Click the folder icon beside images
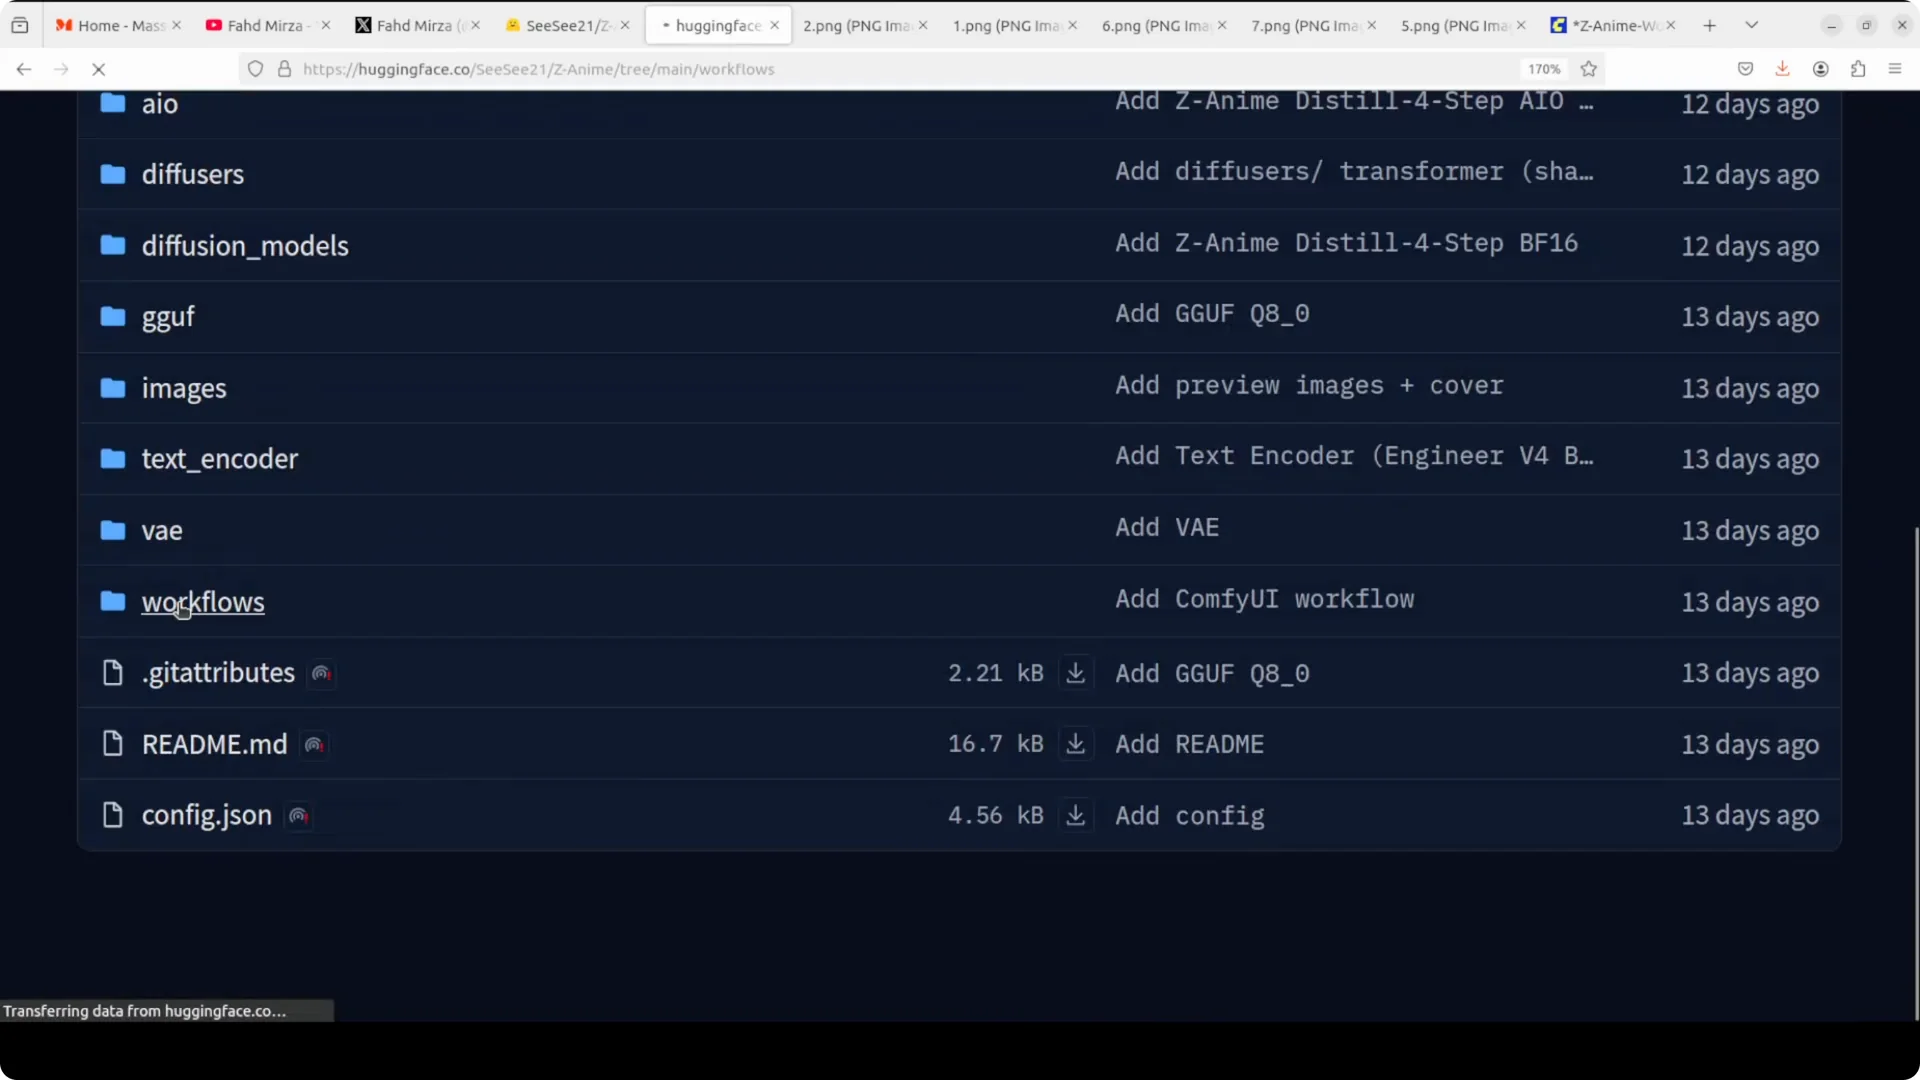The image size is (1920, 1080). point(113,388)
